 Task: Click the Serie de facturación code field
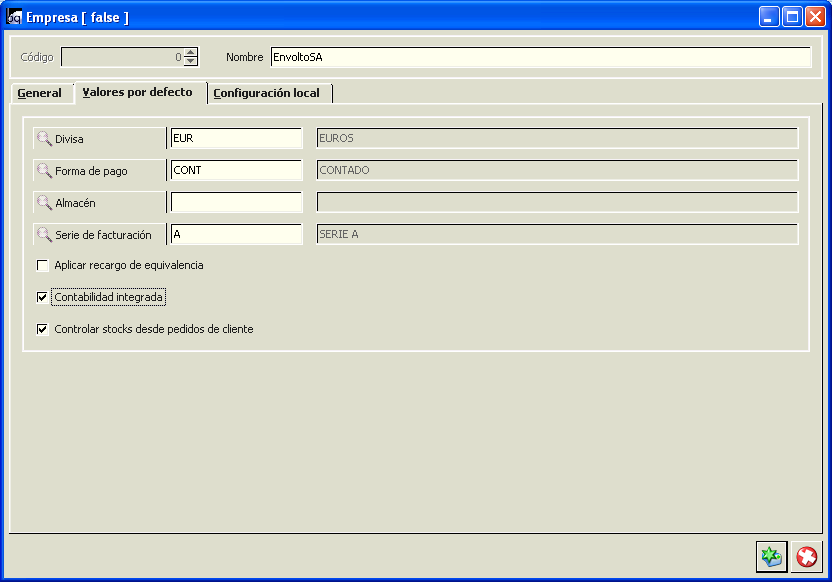pyautogui.click(x=237, y=234)
